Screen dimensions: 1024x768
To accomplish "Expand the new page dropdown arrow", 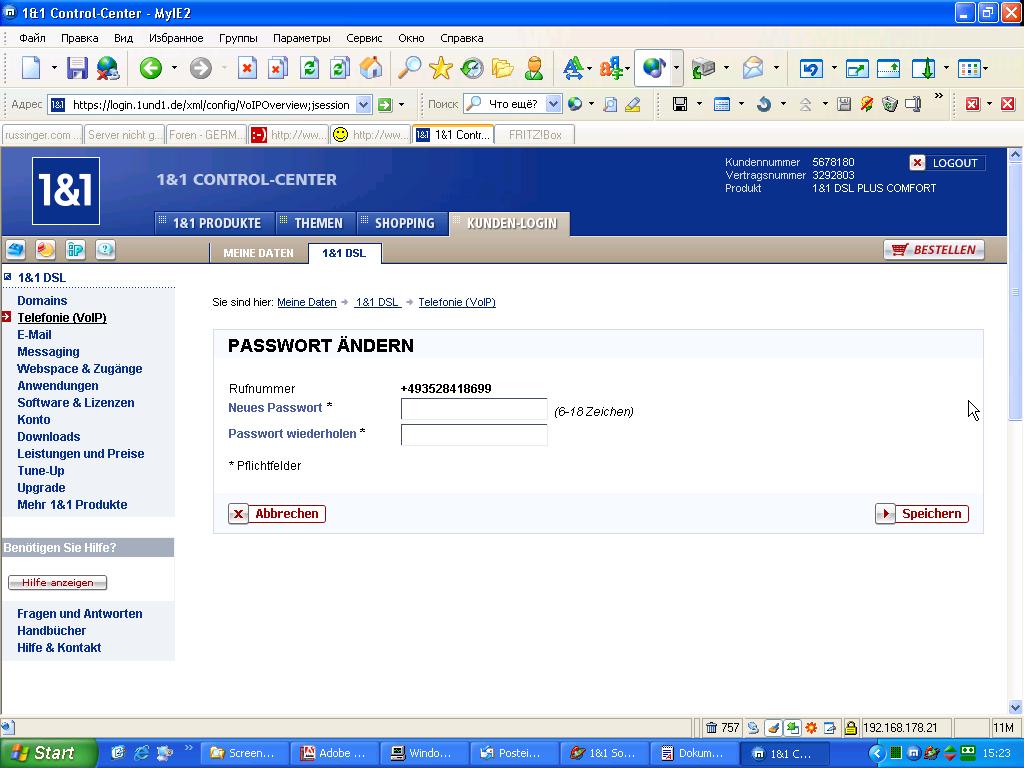I will [54, 68].
